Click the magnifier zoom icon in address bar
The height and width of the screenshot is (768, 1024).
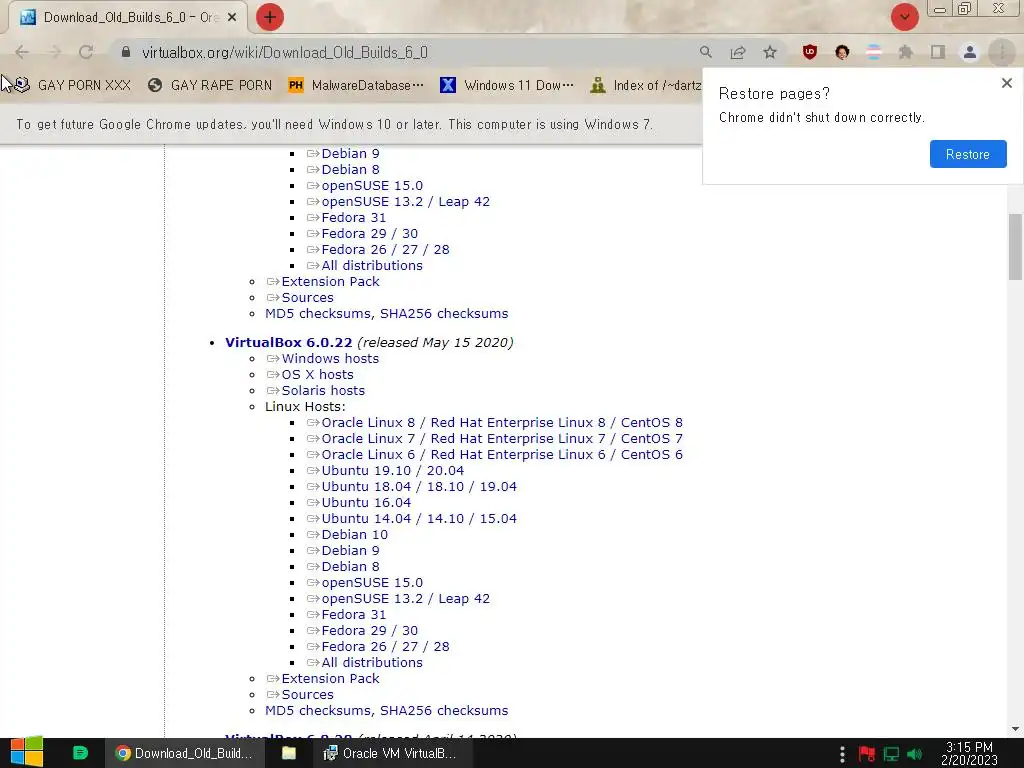pos(705,52)
